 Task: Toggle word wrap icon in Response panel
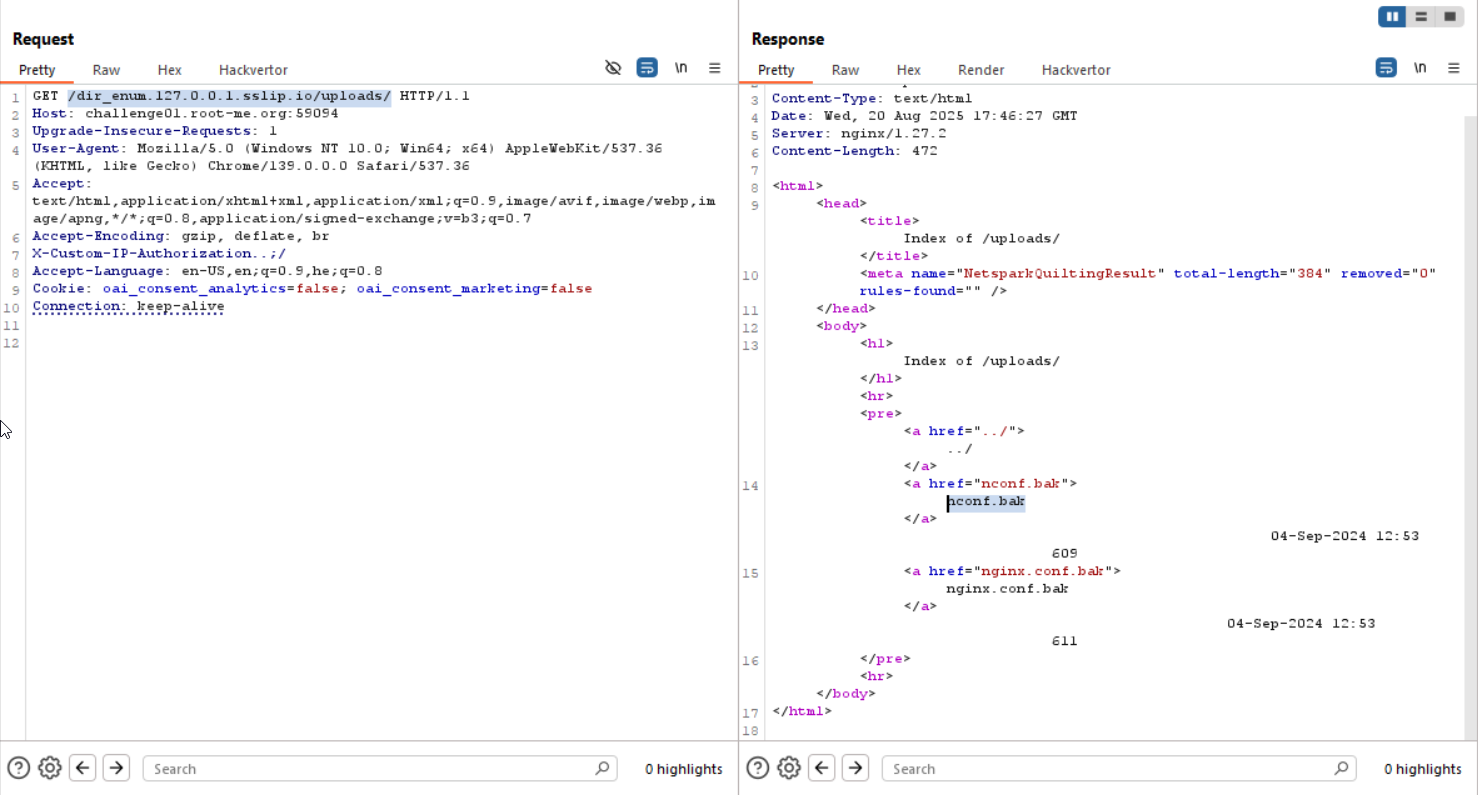coord(1386,68)
